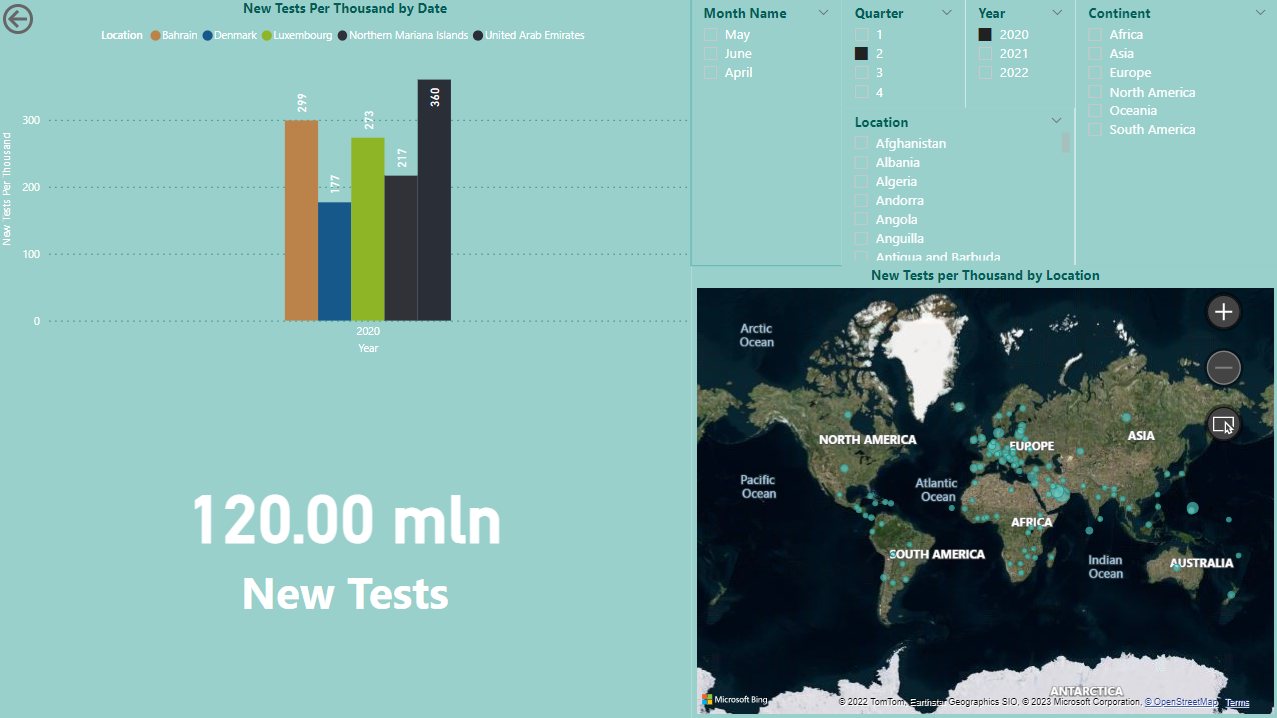Click the Bahrain legend color swatch
1277x718 pixels.
155,34
